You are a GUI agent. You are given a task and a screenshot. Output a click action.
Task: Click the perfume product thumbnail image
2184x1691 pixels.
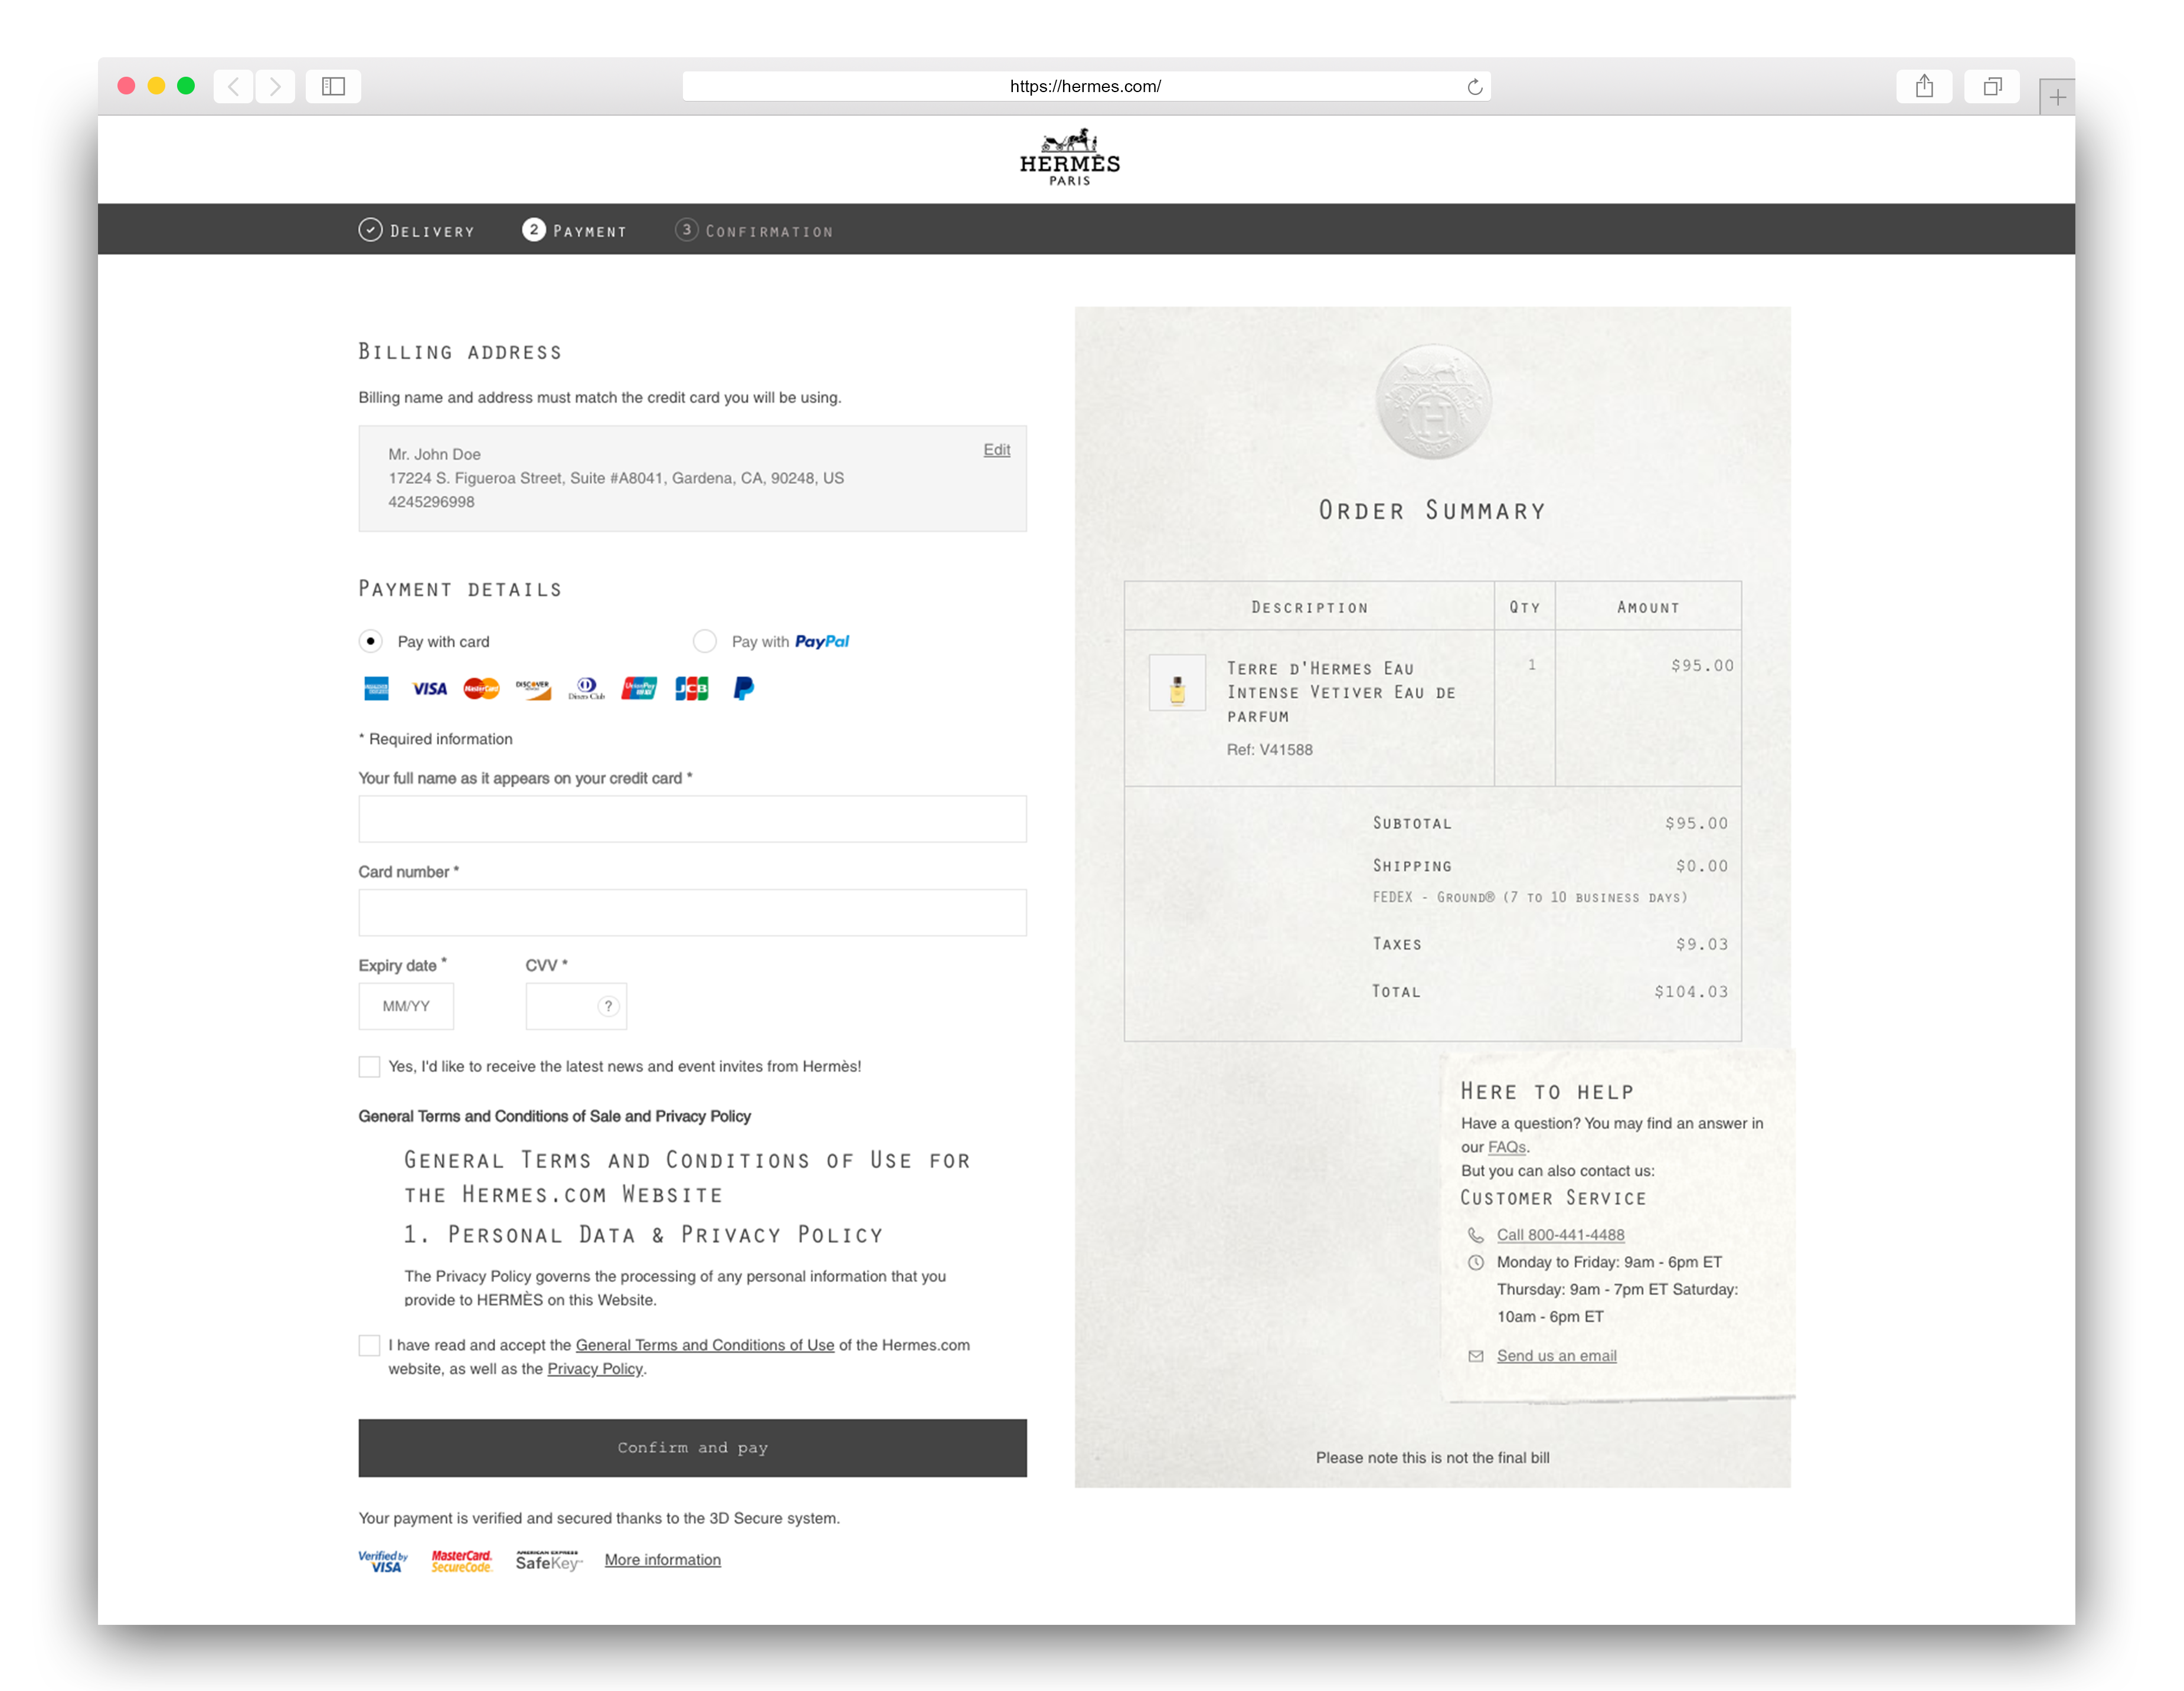click(1177, 683)
